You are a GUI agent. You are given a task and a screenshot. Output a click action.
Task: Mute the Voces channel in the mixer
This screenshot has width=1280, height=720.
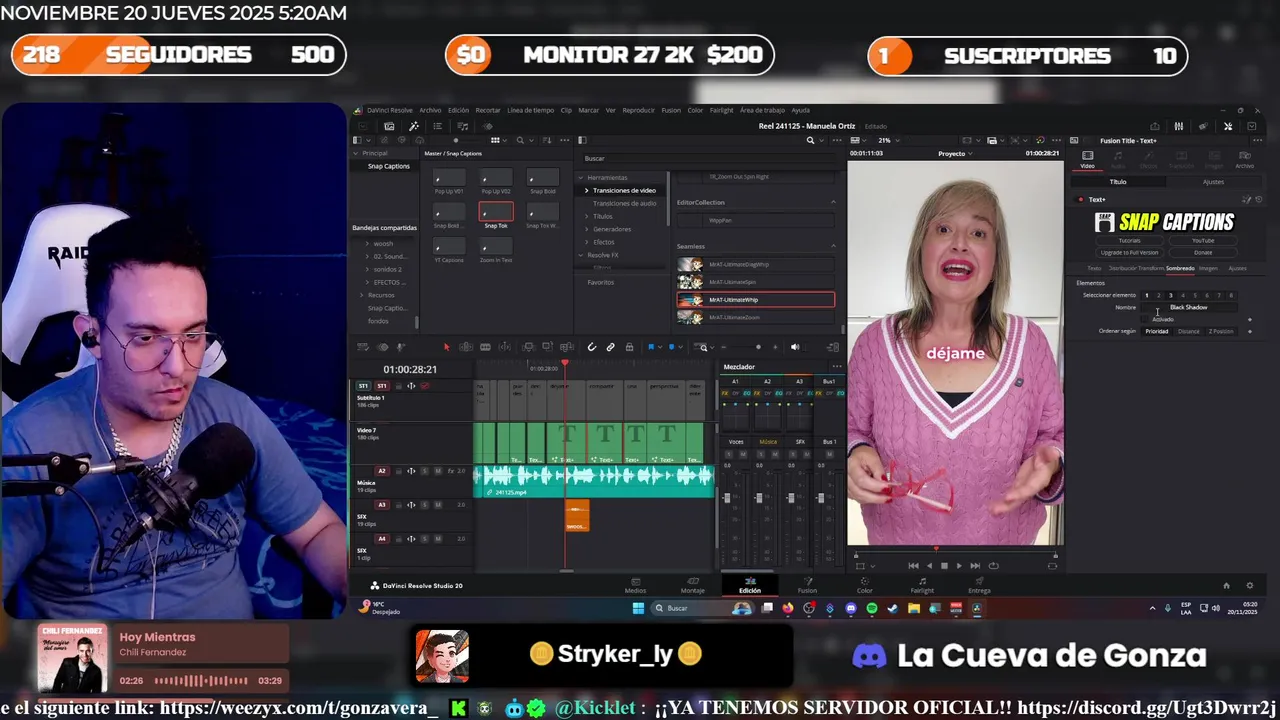(x=743, y=453)
